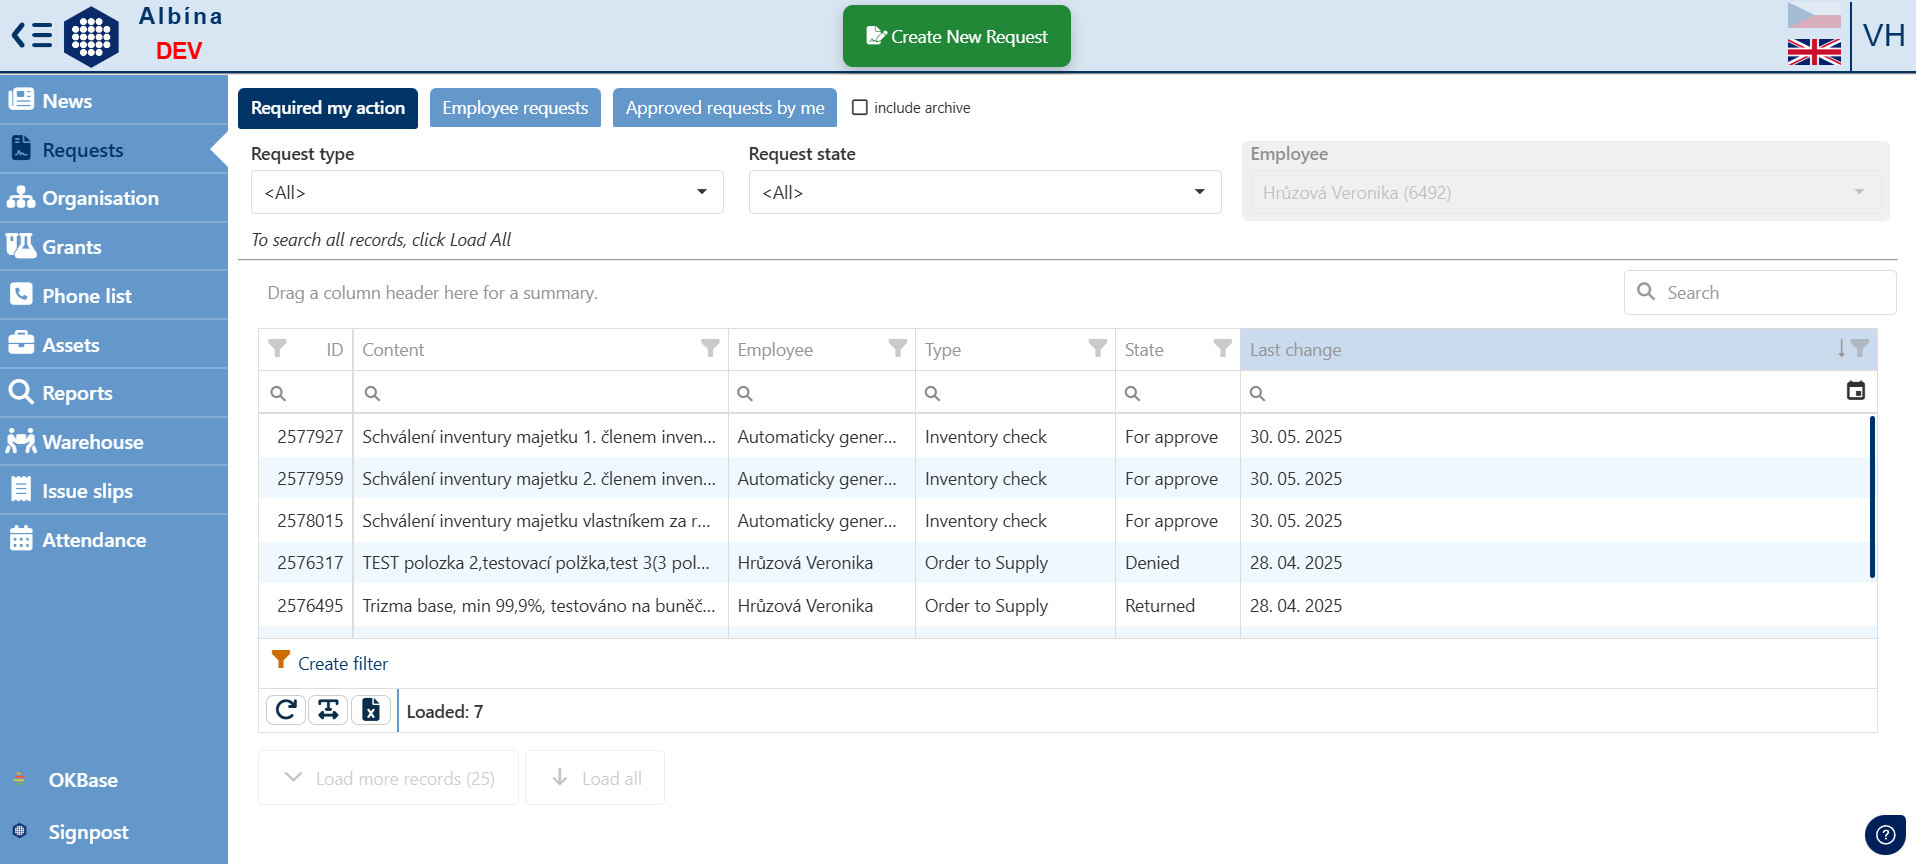Click Load more records (25) button
This screenshot has height=864, width=1916.
388,778
